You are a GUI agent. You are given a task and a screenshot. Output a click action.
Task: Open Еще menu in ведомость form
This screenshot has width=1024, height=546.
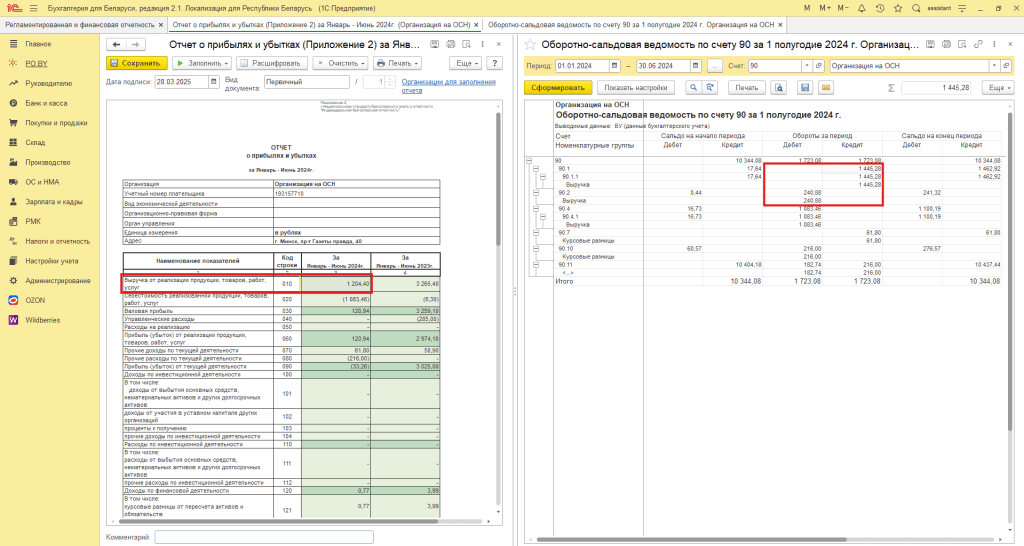pos(999,88)
